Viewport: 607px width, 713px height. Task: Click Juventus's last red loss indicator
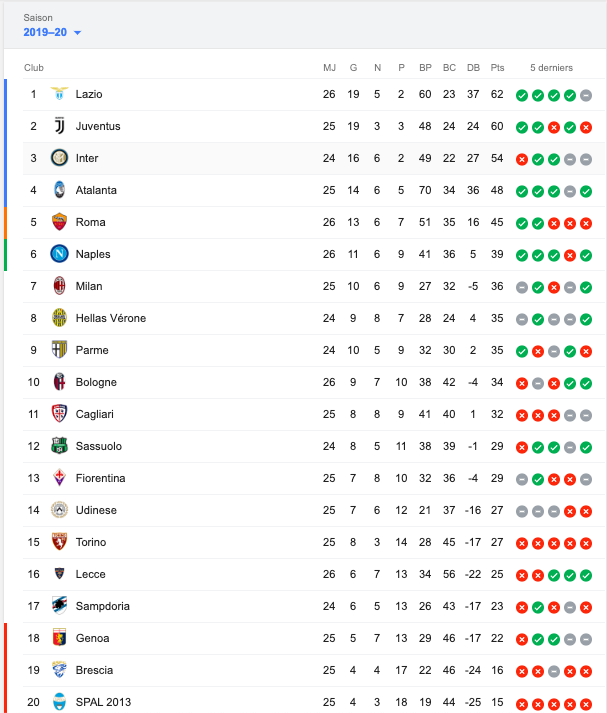[x=586, y=127]
